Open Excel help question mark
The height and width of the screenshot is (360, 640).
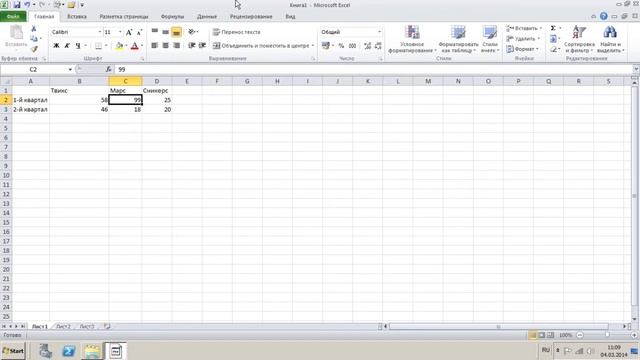604,16
